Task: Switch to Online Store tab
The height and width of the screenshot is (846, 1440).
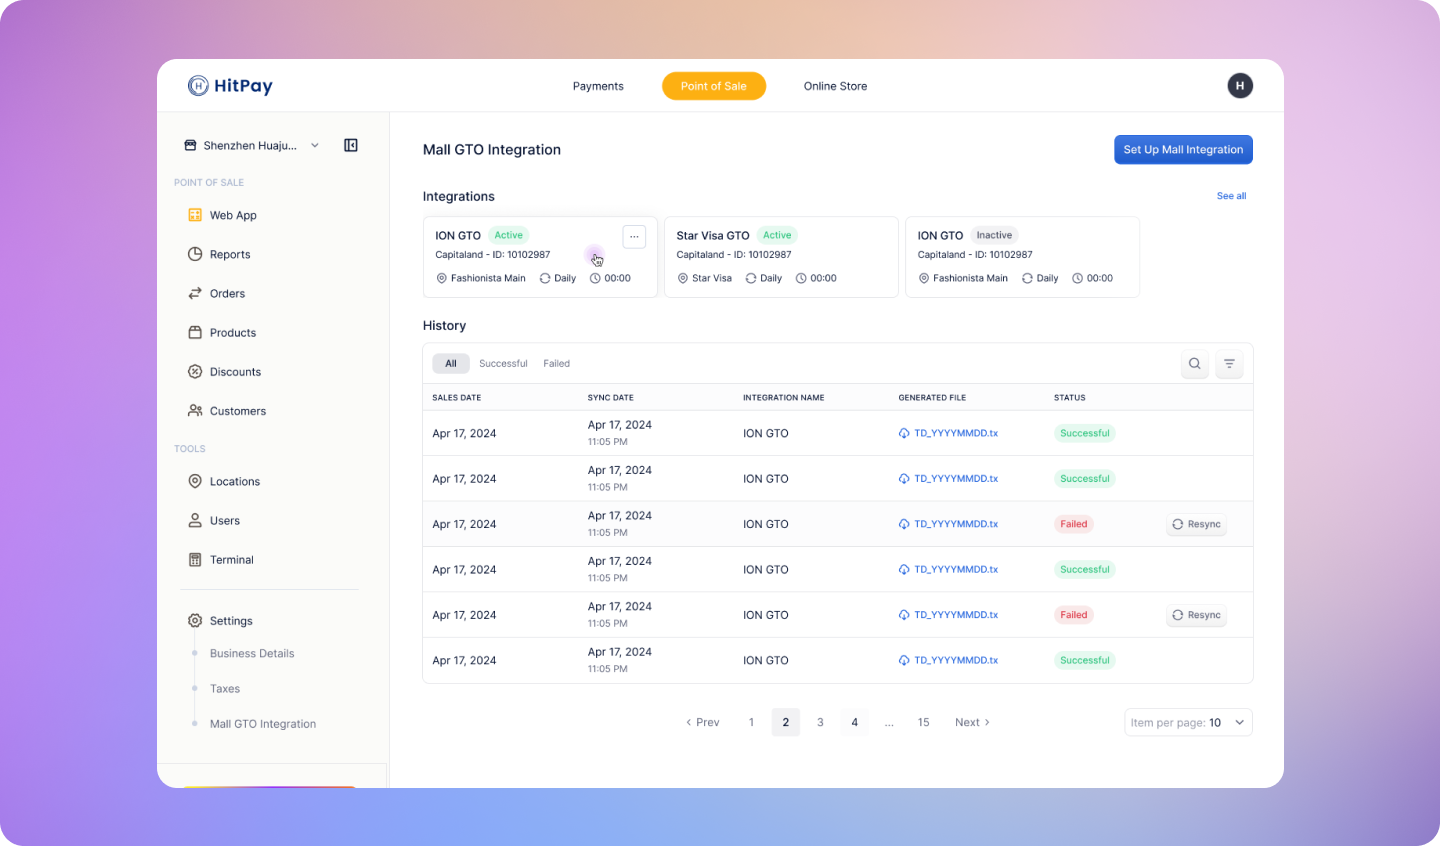Action: [x=835, y=86]
